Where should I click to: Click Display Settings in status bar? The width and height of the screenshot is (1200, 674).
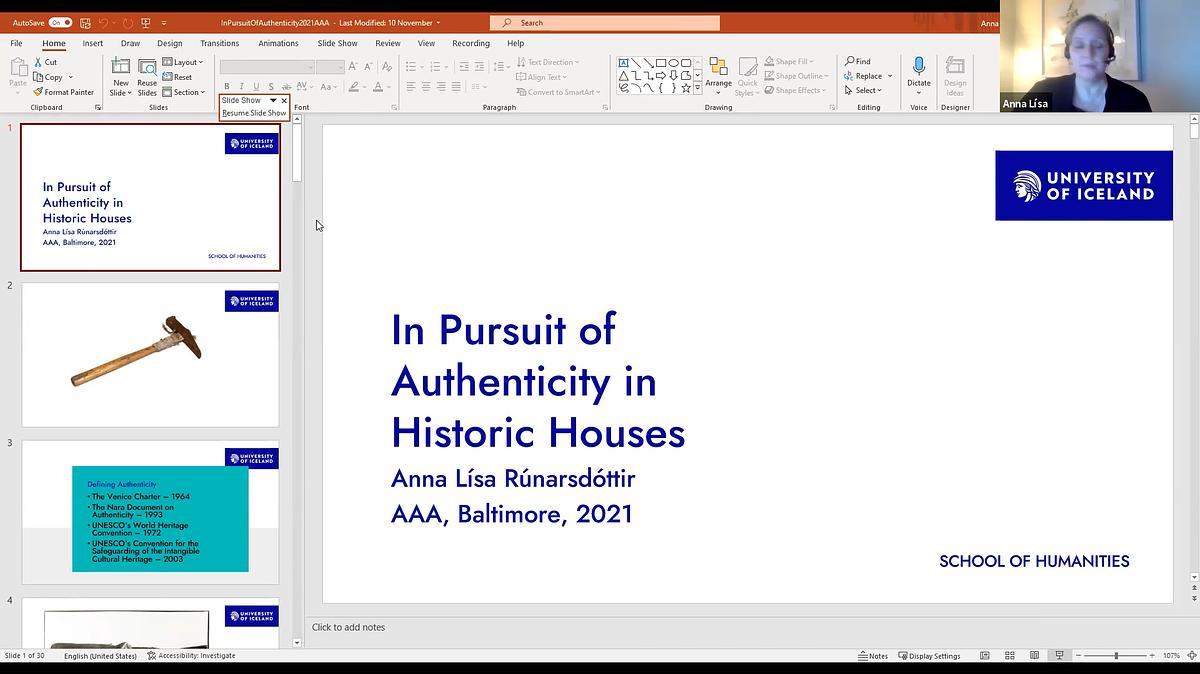click(x=929, y=656)
